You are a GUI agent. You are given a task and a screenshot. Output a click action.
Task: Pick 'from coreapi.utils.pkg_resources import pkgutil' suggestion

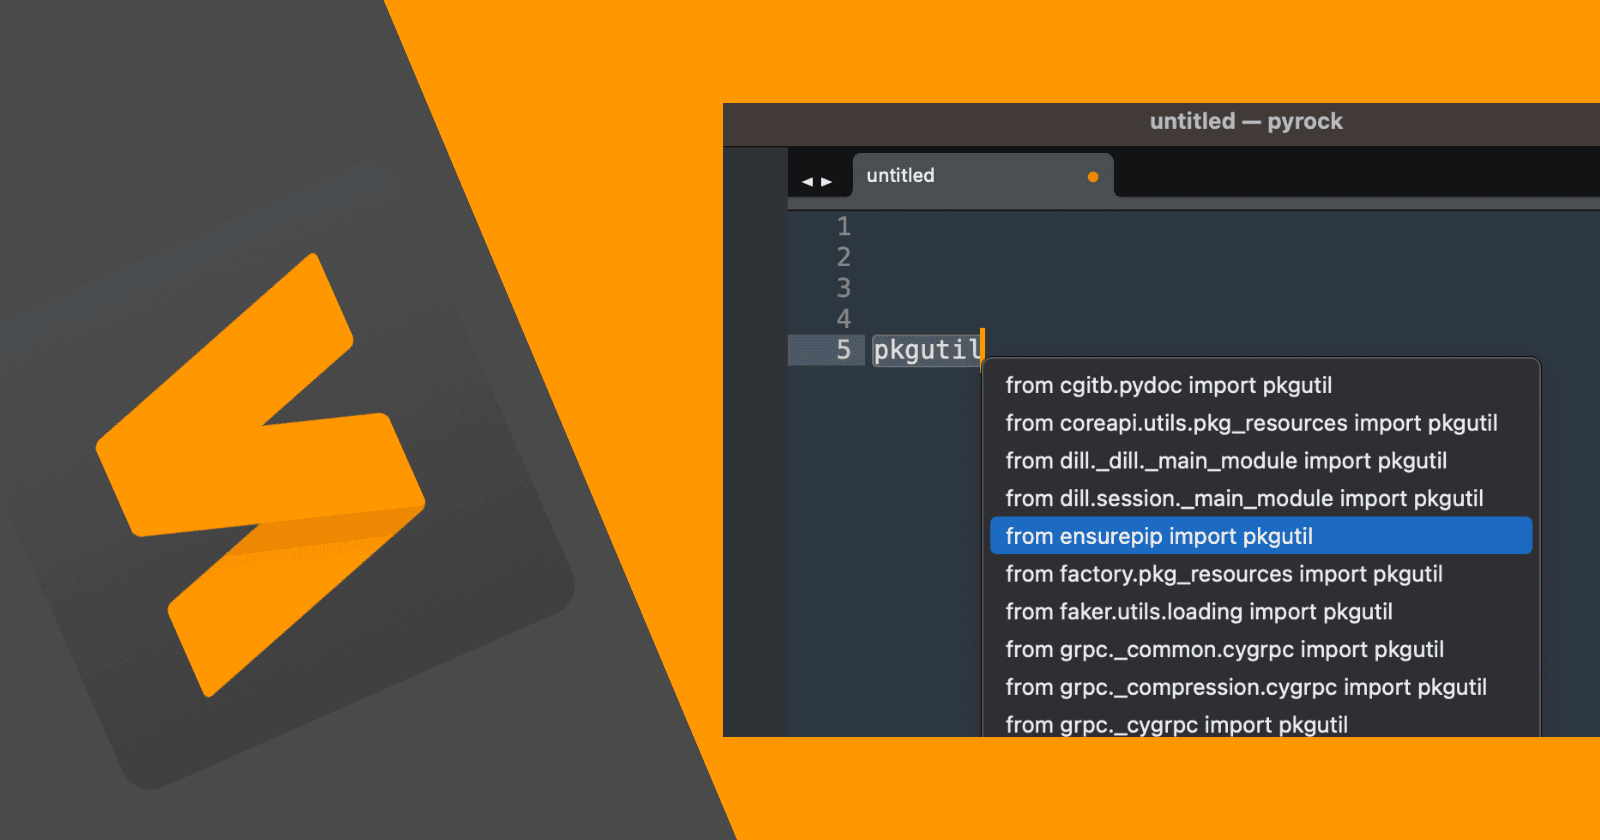1251,423
